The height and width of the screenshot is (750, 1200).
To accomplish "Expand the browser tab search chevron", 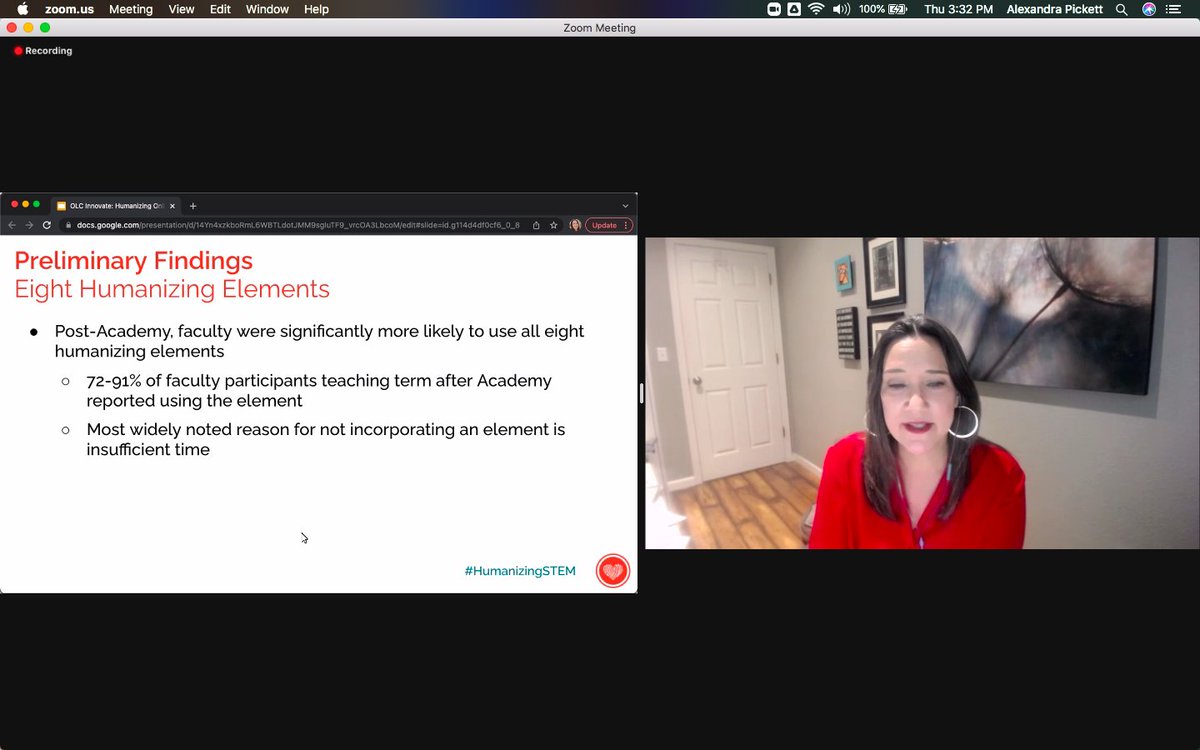I will click(x=625, y=206).
